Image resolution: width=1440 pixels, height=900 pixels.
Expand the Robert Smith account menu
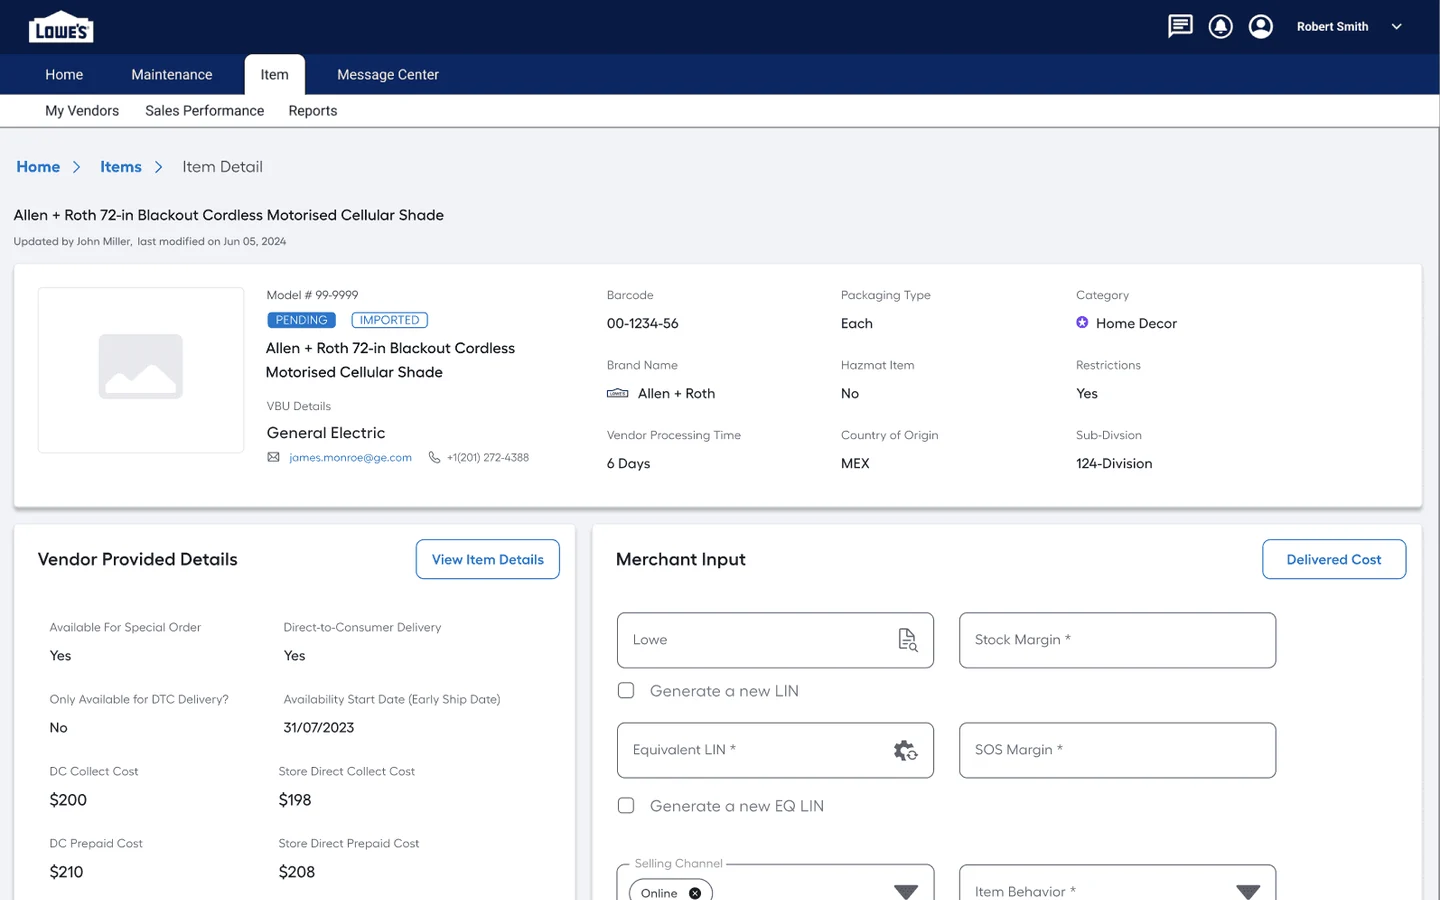(x=1397, y=27)
